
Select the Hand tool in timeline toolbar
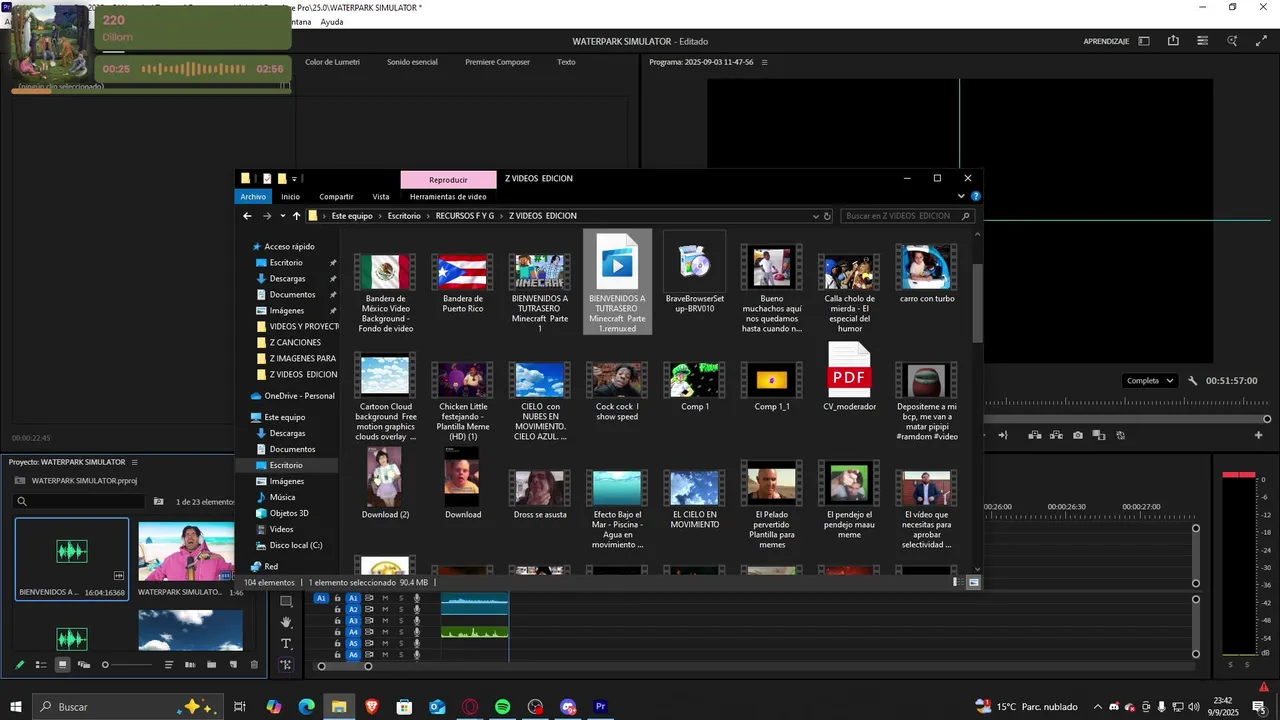[x=286, y=622]
